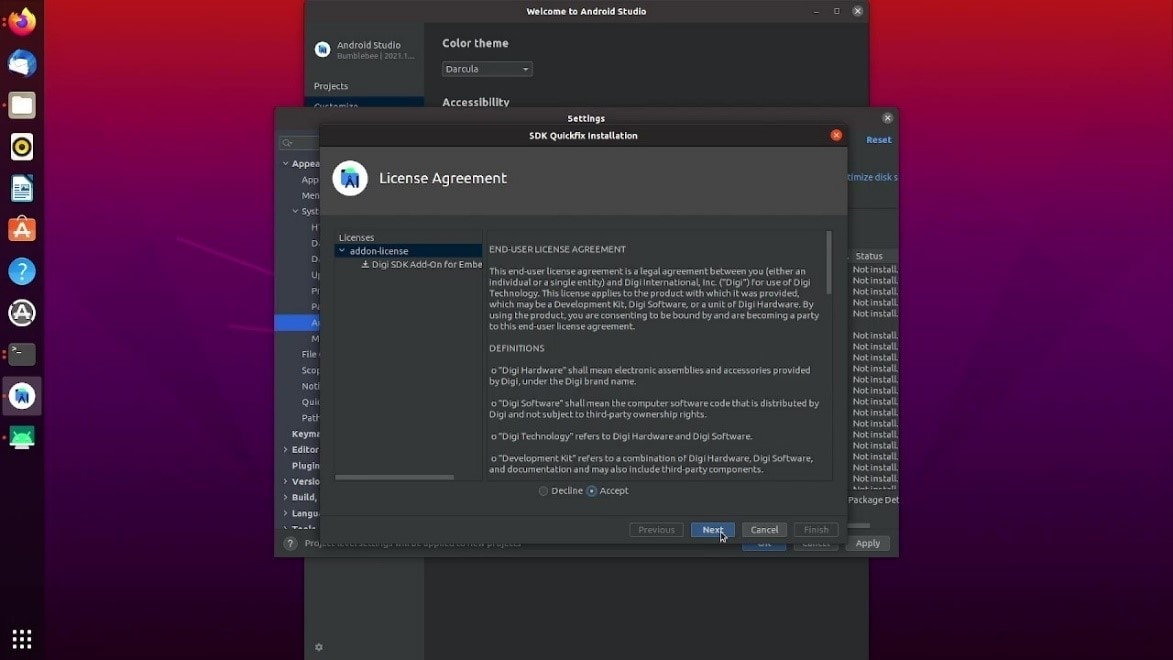
Task: Open the Projects tab in welcome window
Action: pos(331,86)
